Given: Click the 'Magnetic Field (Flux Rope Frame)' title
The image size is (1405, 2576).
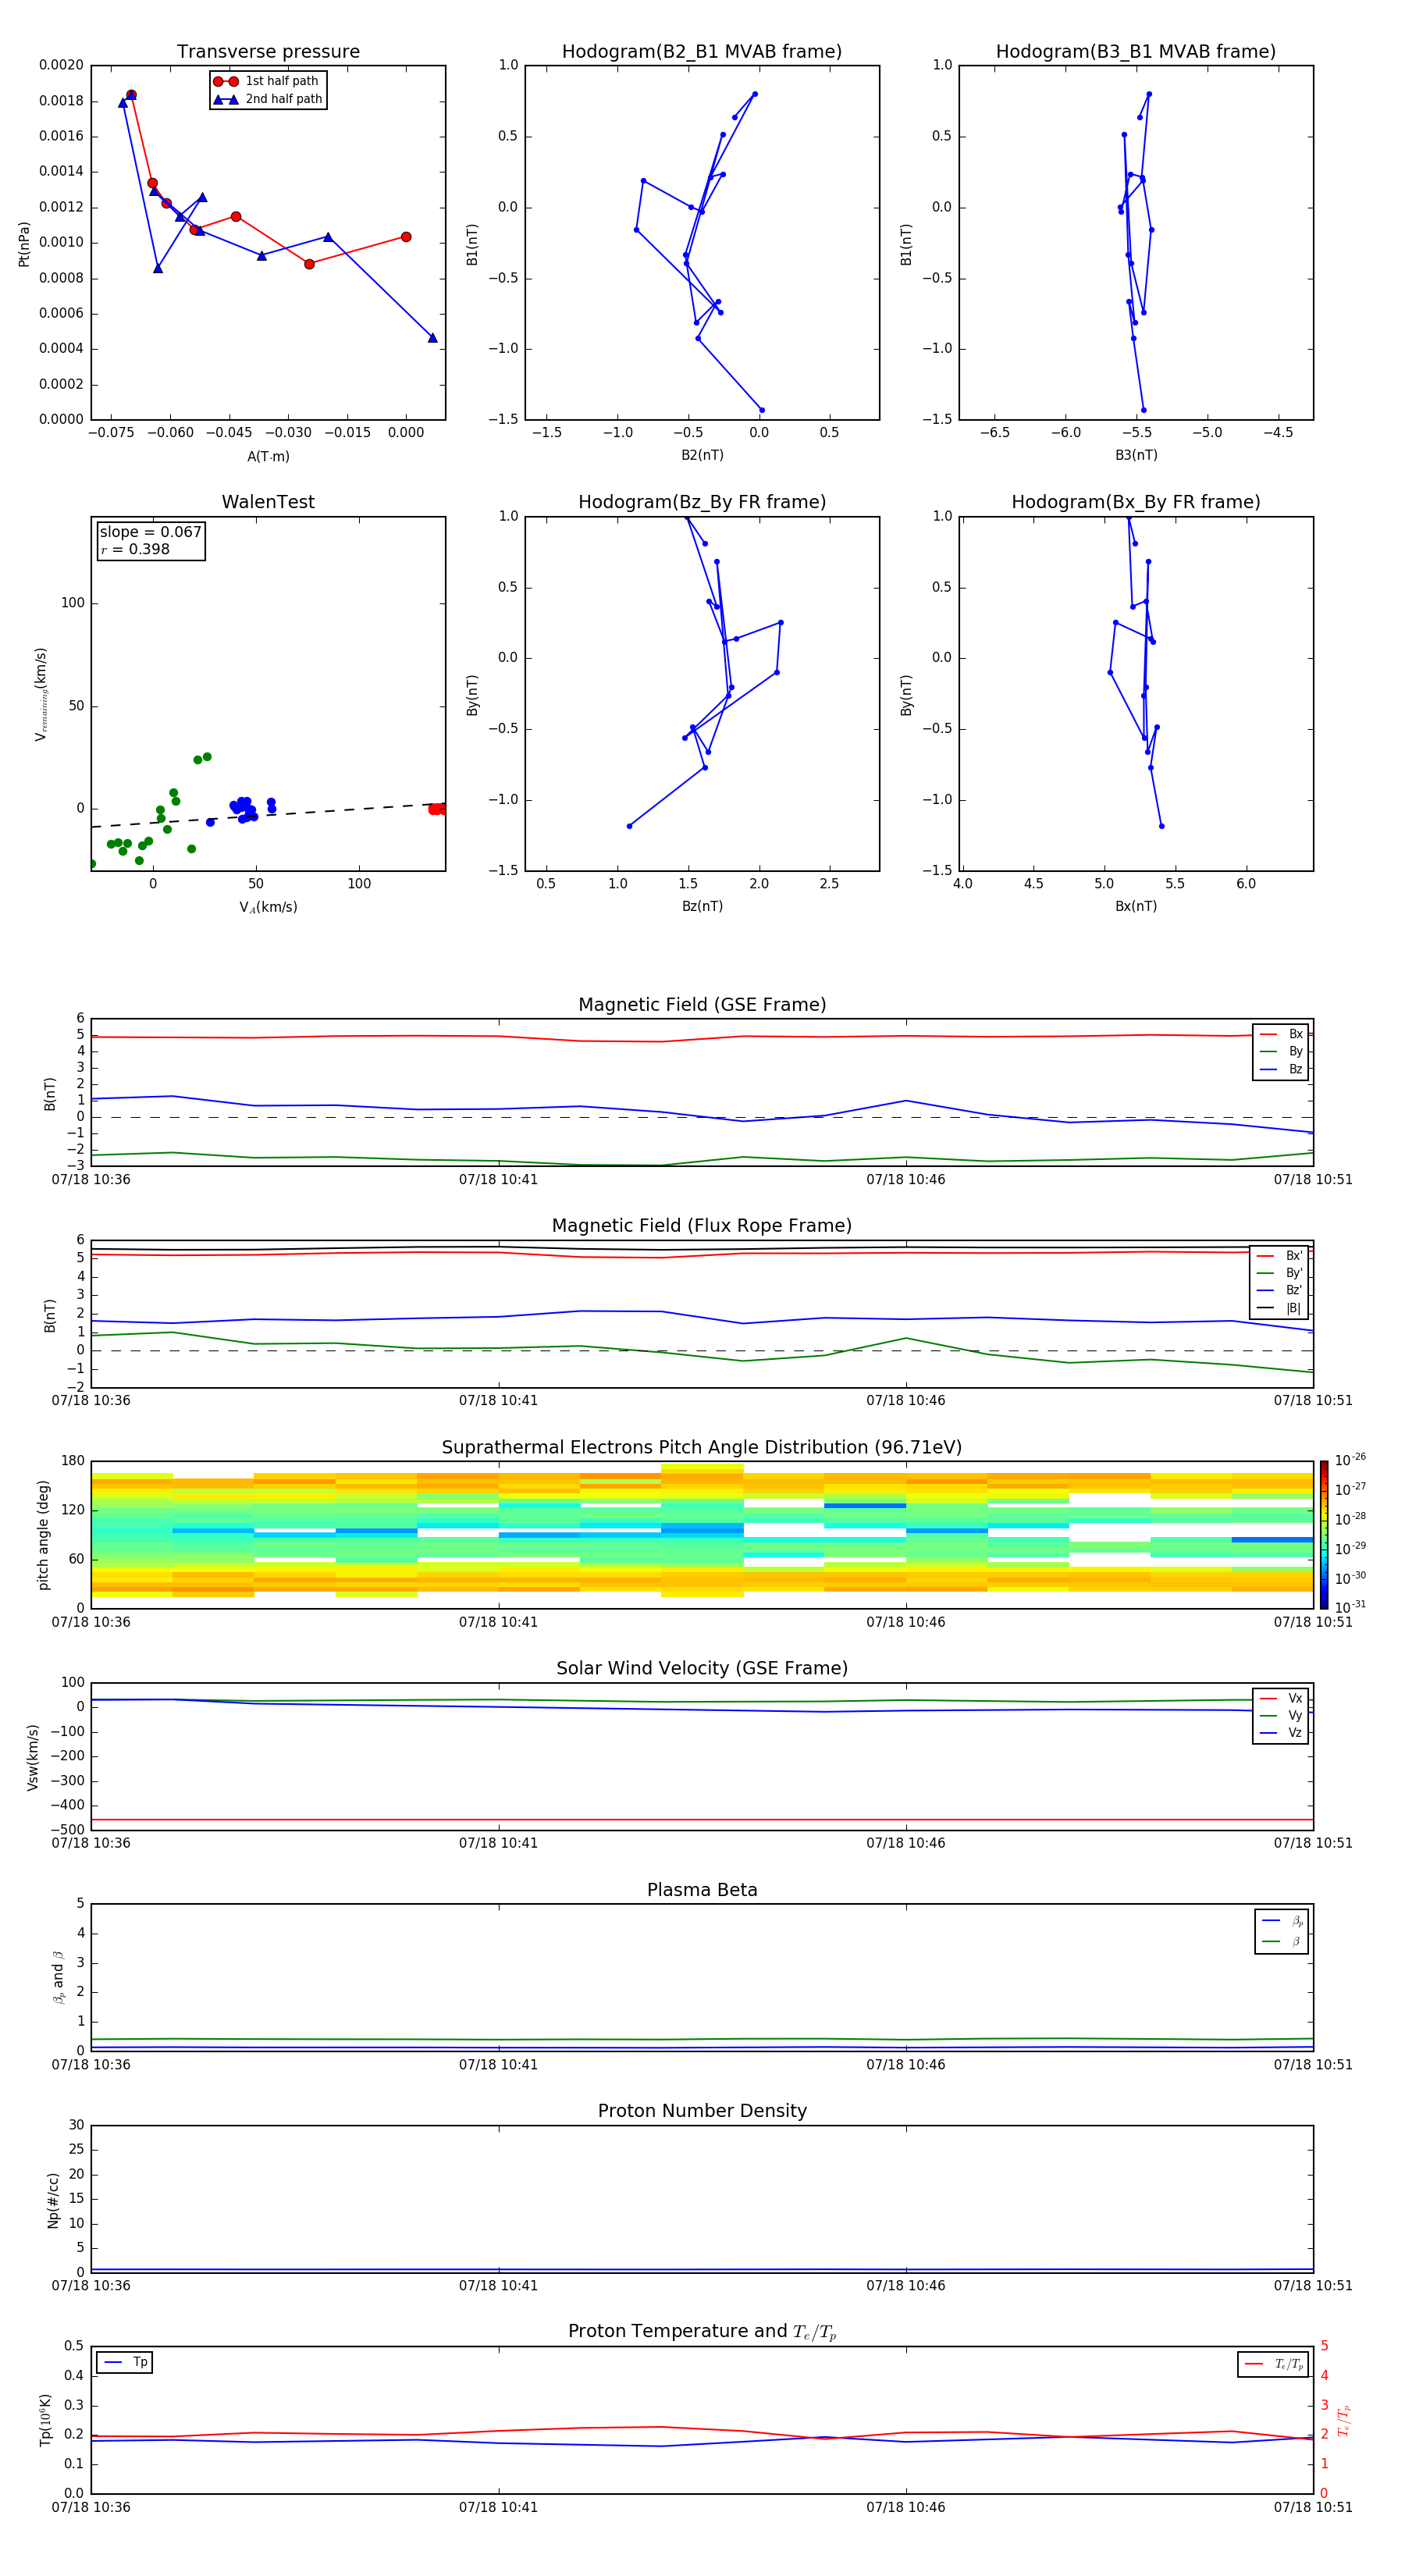Looking at the screenshot, I should pyautogui.click(x=702, y=1226).
